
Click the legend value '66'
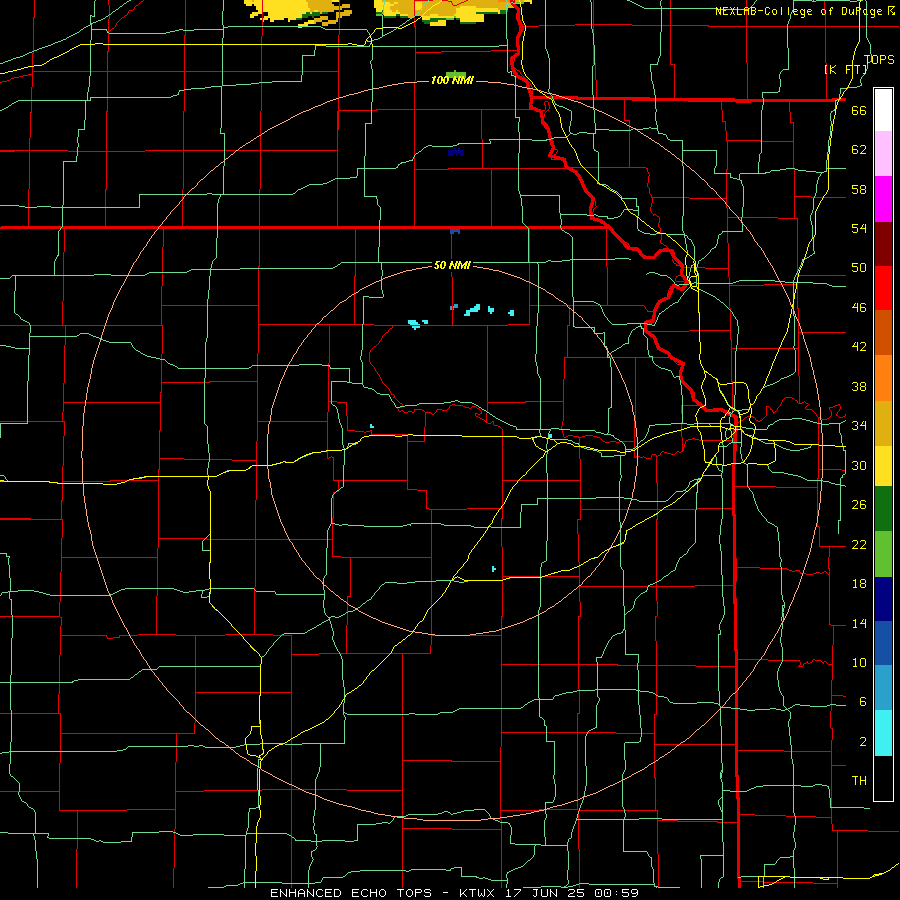859,110
